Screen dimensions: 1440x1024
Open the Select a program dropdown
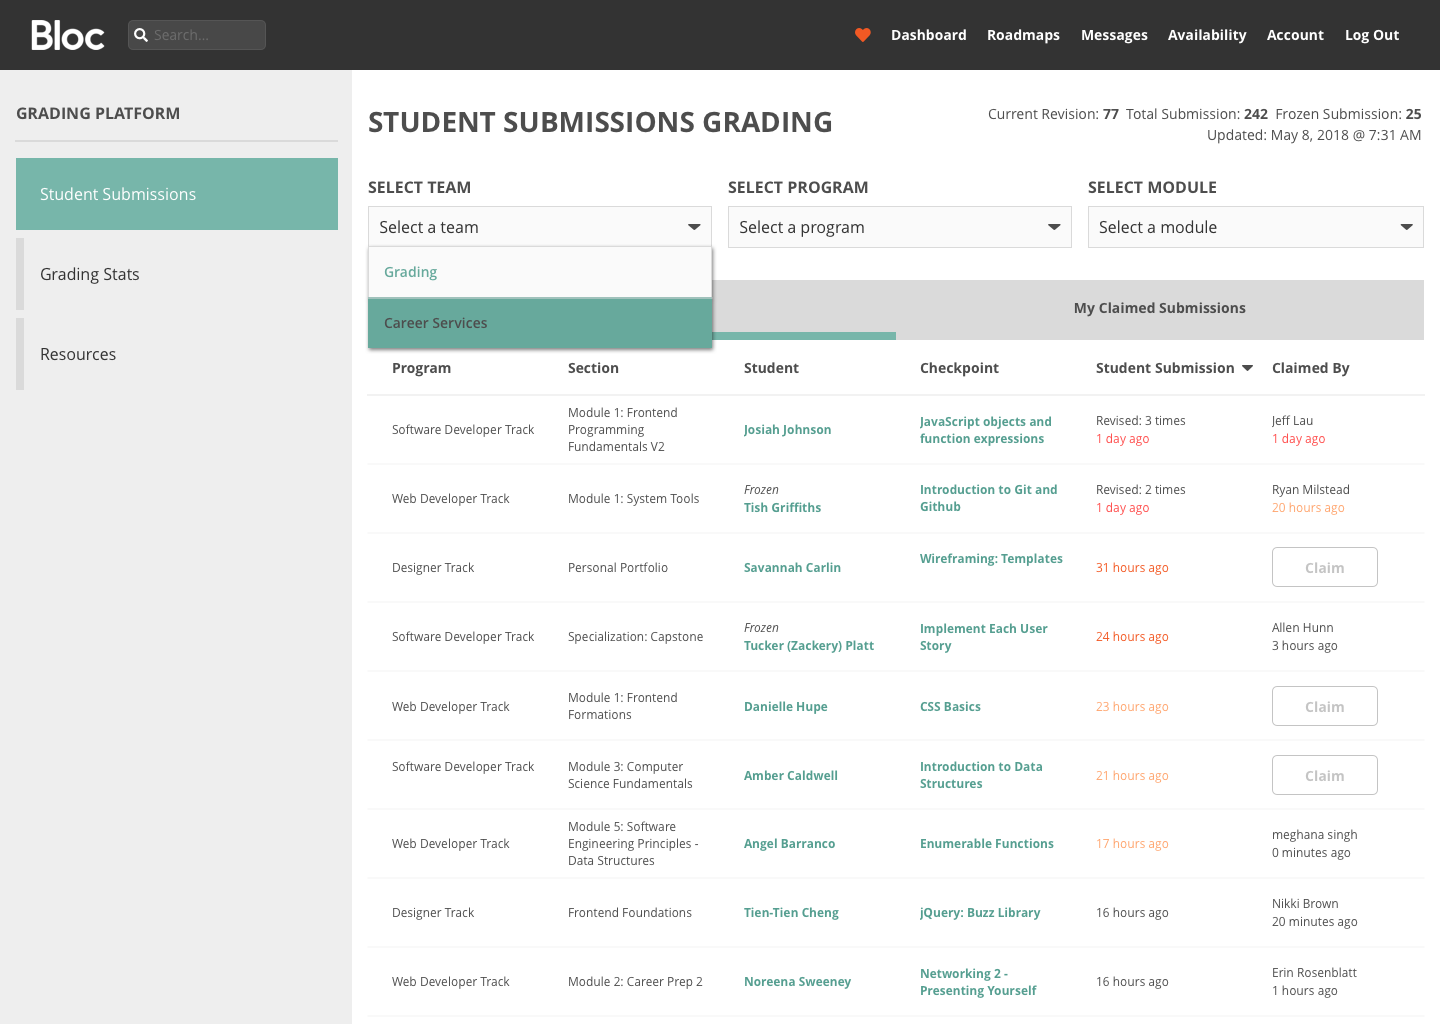click(900, 227)
